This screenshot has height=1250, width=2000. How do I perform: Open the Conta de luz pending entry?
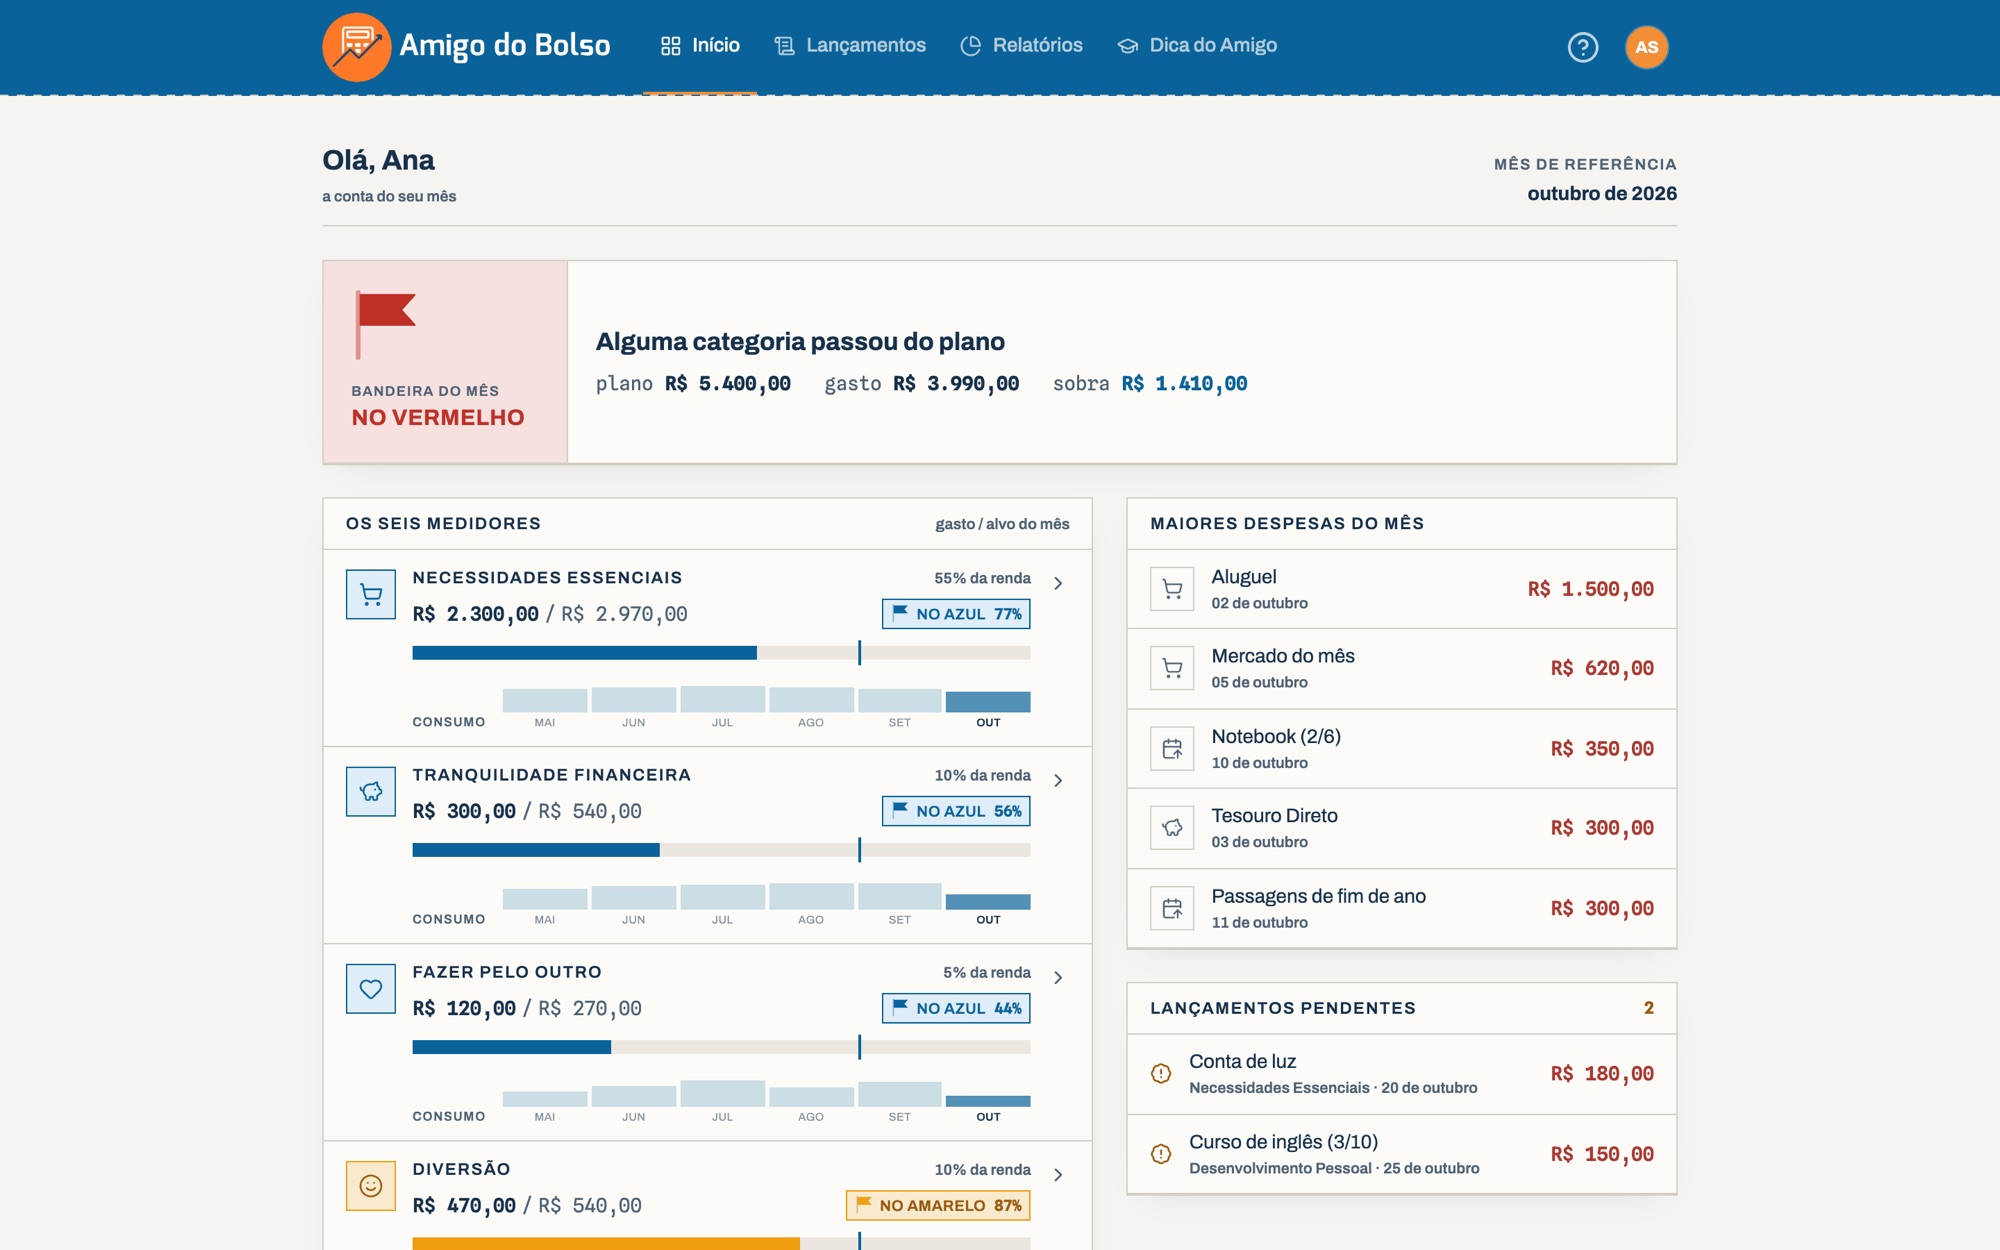[1402, 1074]
